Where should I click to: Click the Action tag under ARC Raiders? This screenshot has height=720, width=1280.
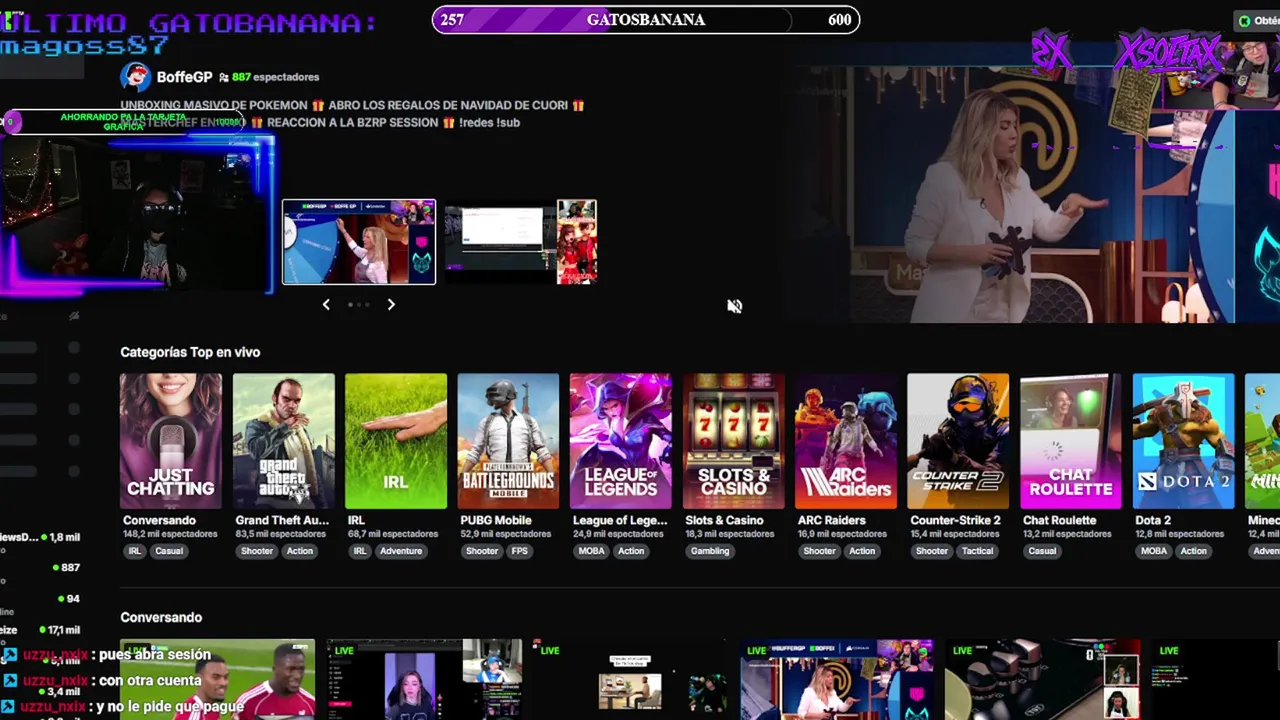[x=862, y=551]
